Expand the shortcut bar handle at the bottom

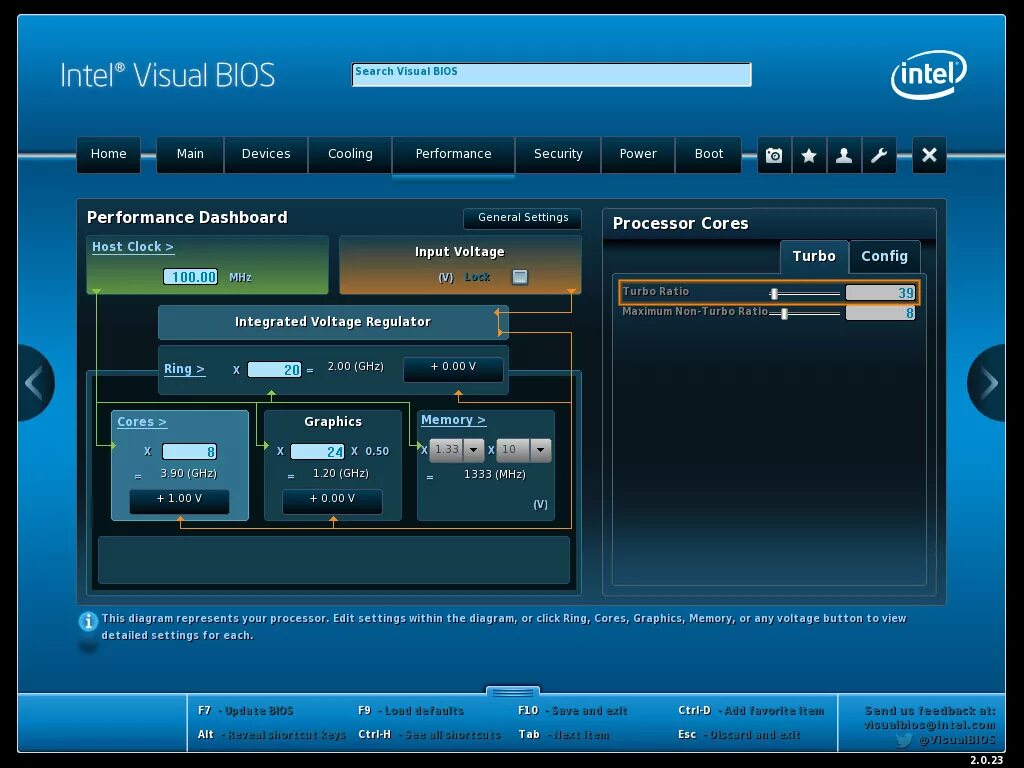[513, 691]
